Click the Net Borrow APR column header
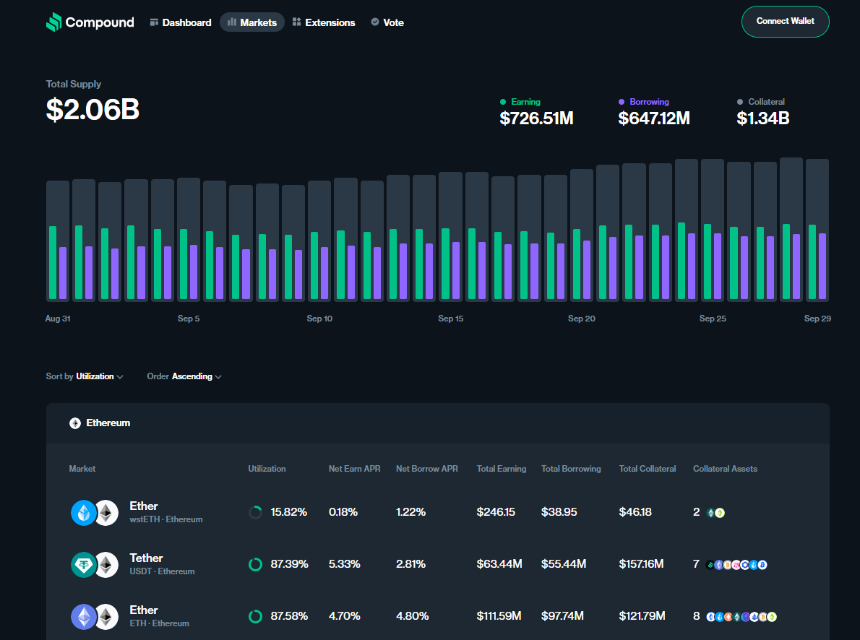 pyautogui.click(x=427, y=469)
